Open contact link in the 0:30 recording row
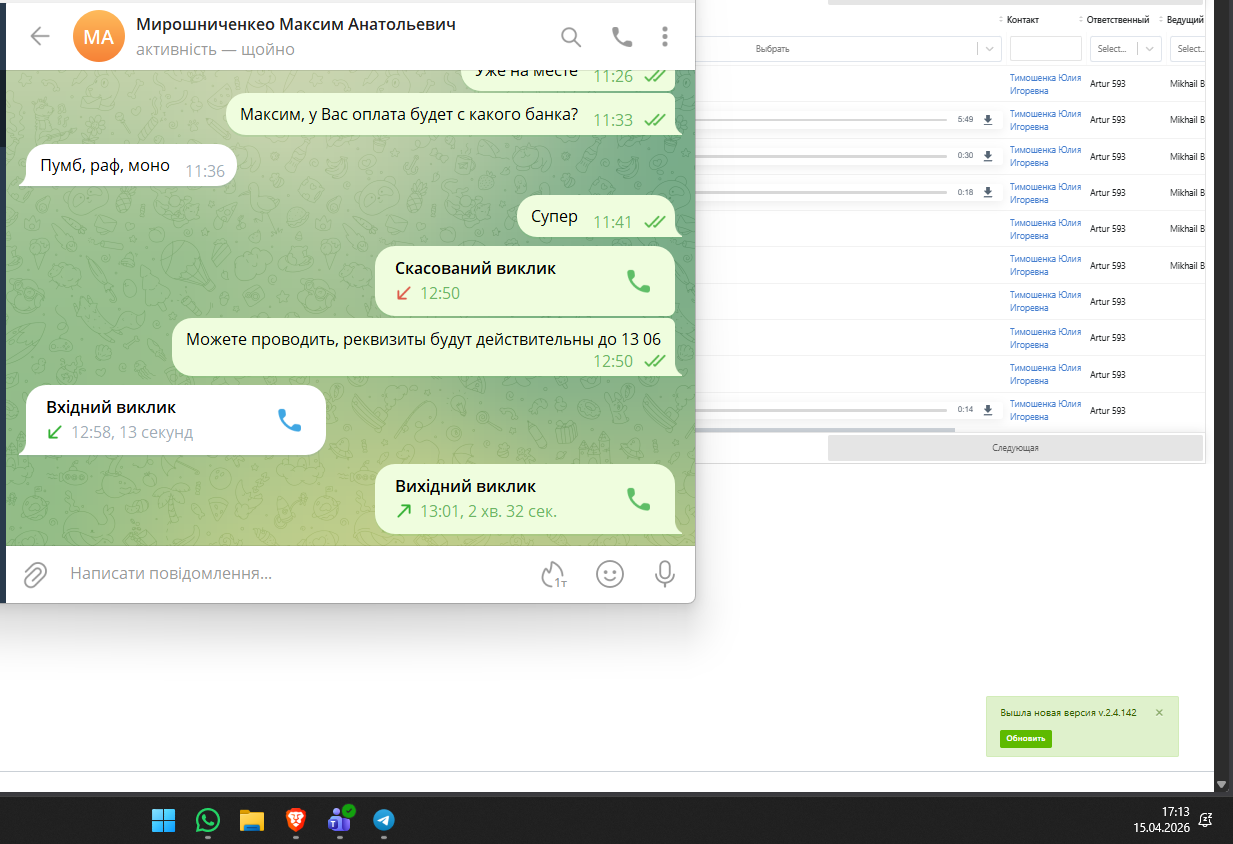The width and height of the screenshot is (1233, 844). [x=1045, y=156]
